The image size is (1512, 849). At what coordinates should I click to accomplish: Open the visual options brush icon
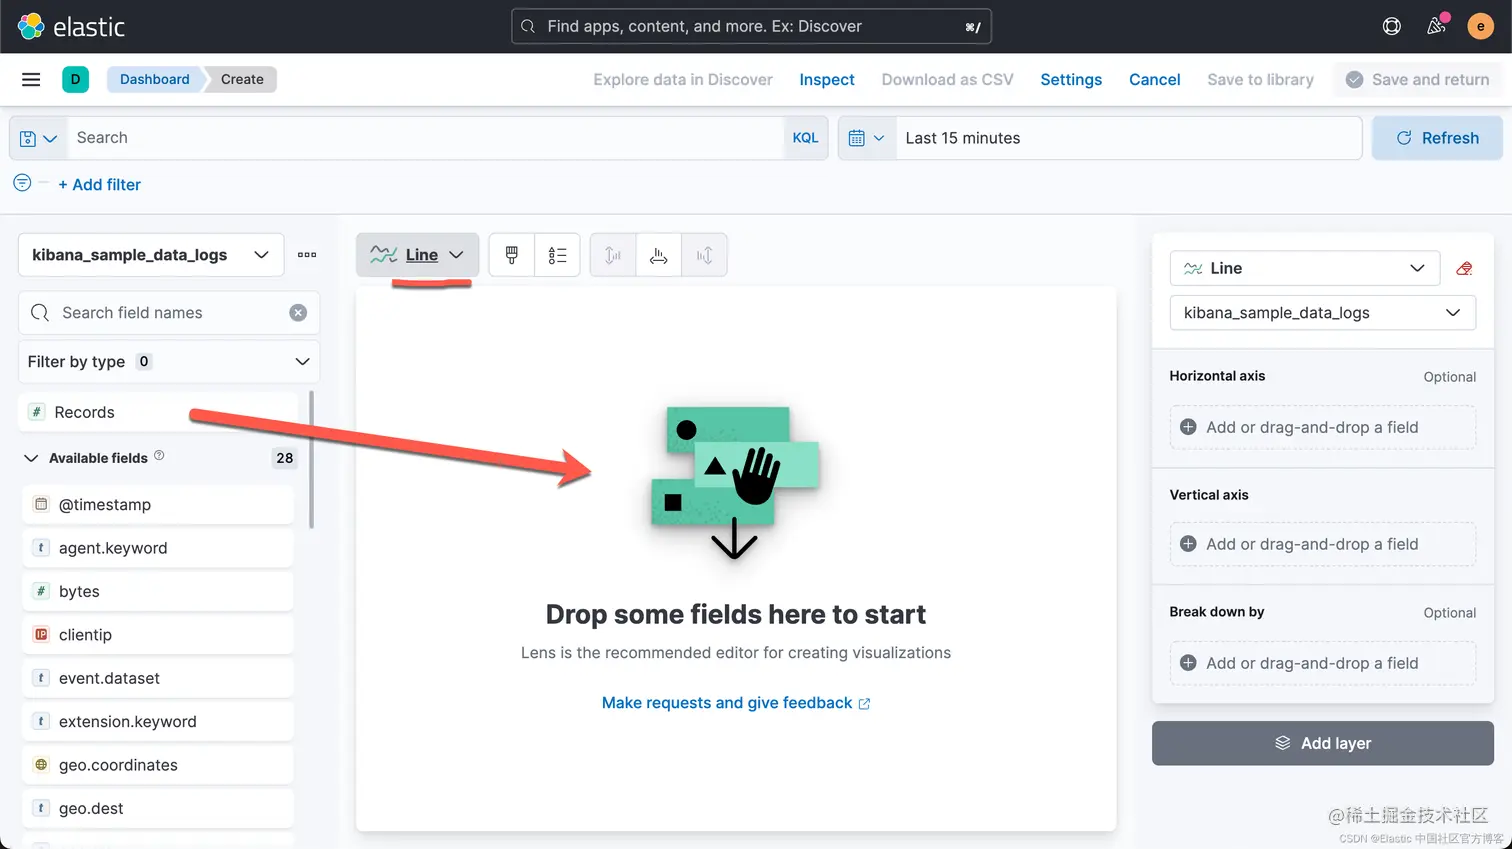512,255
